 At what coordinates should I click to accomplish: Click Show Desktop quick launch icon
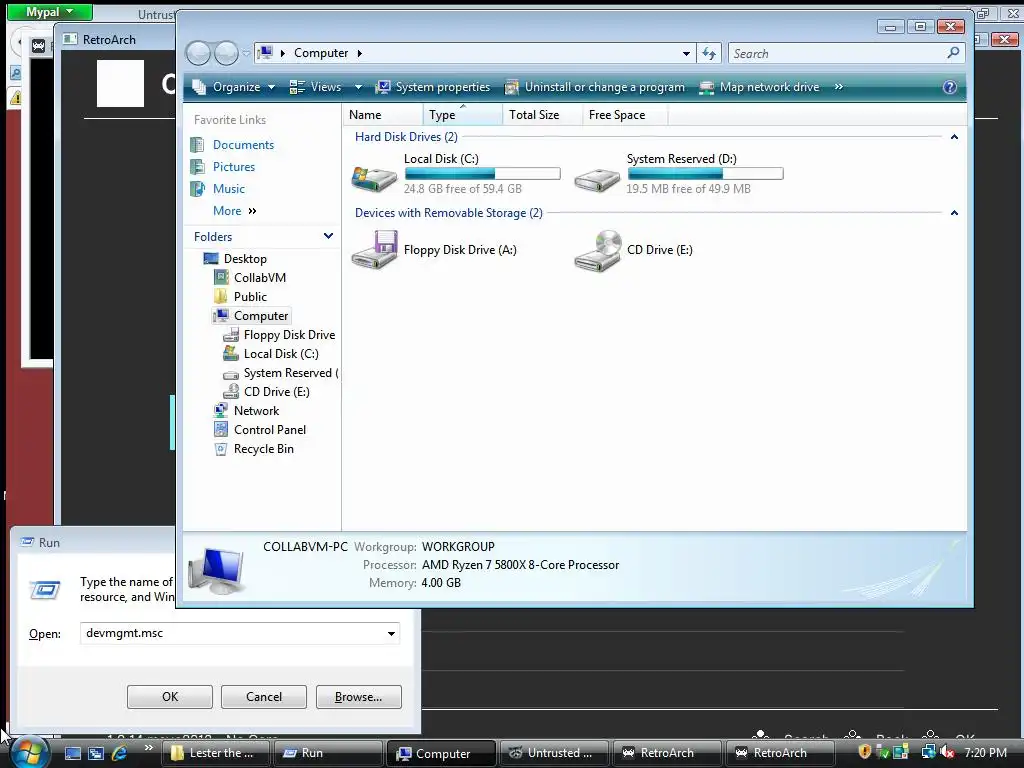tap(72, 753)
